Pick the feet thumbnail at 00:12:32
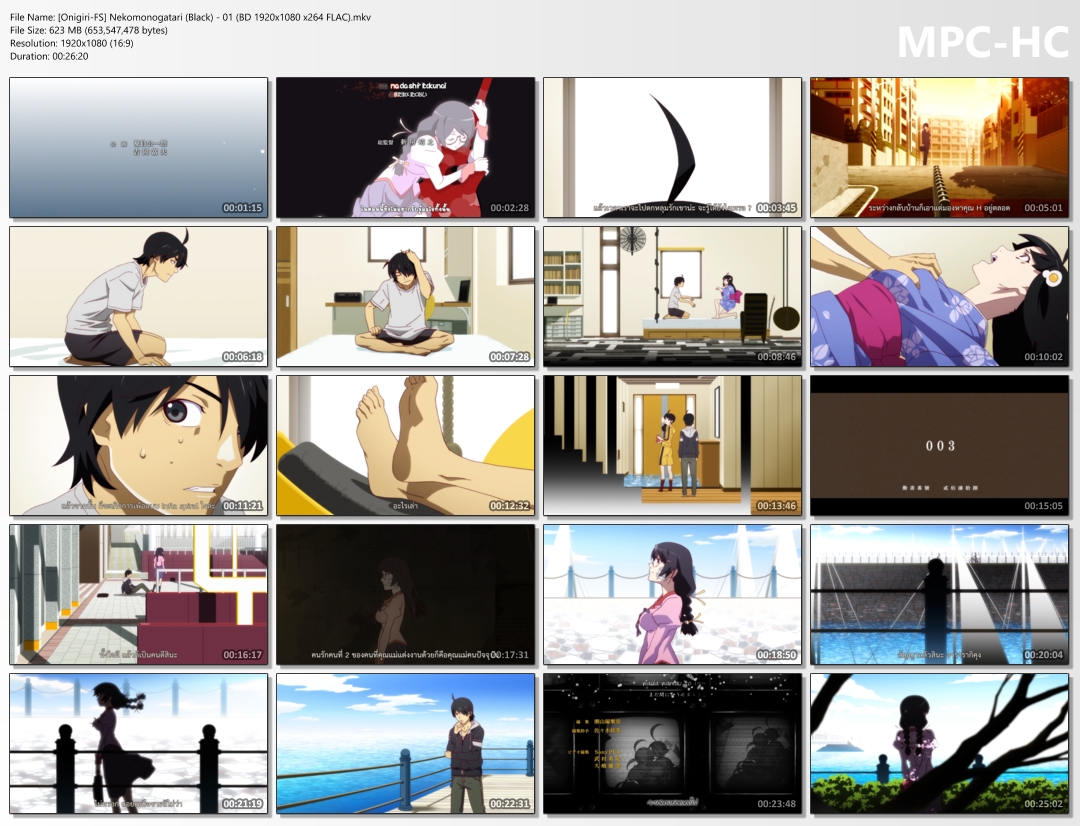 point(406,446)
